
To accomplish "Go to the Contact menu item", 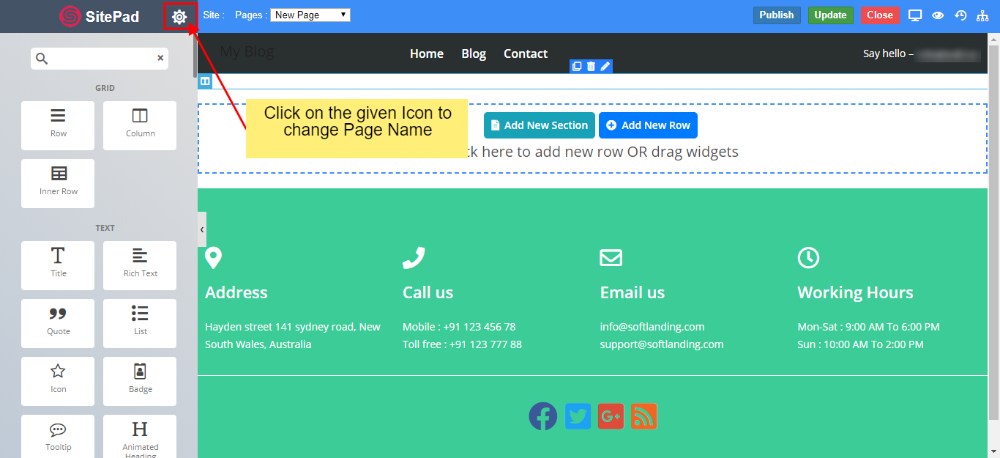I will tap(525, 54).
